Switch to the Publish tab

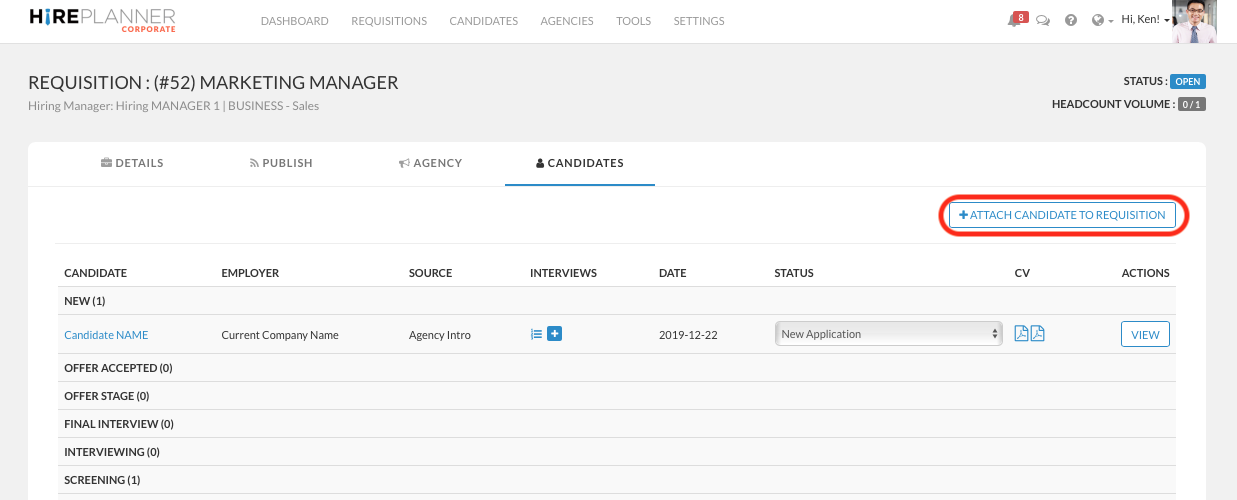click(x=281, y=163)
